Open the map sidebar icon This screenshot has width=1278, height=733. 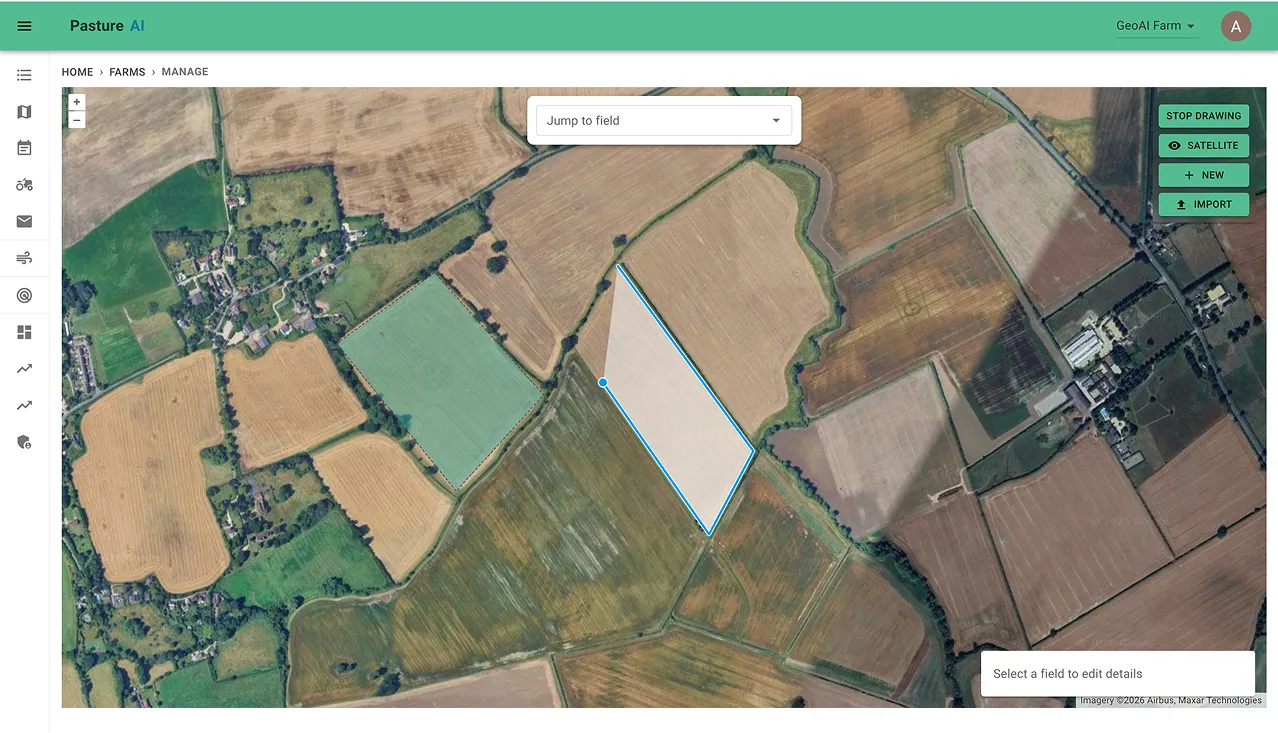pyautogui.click(x=24, y=112)
